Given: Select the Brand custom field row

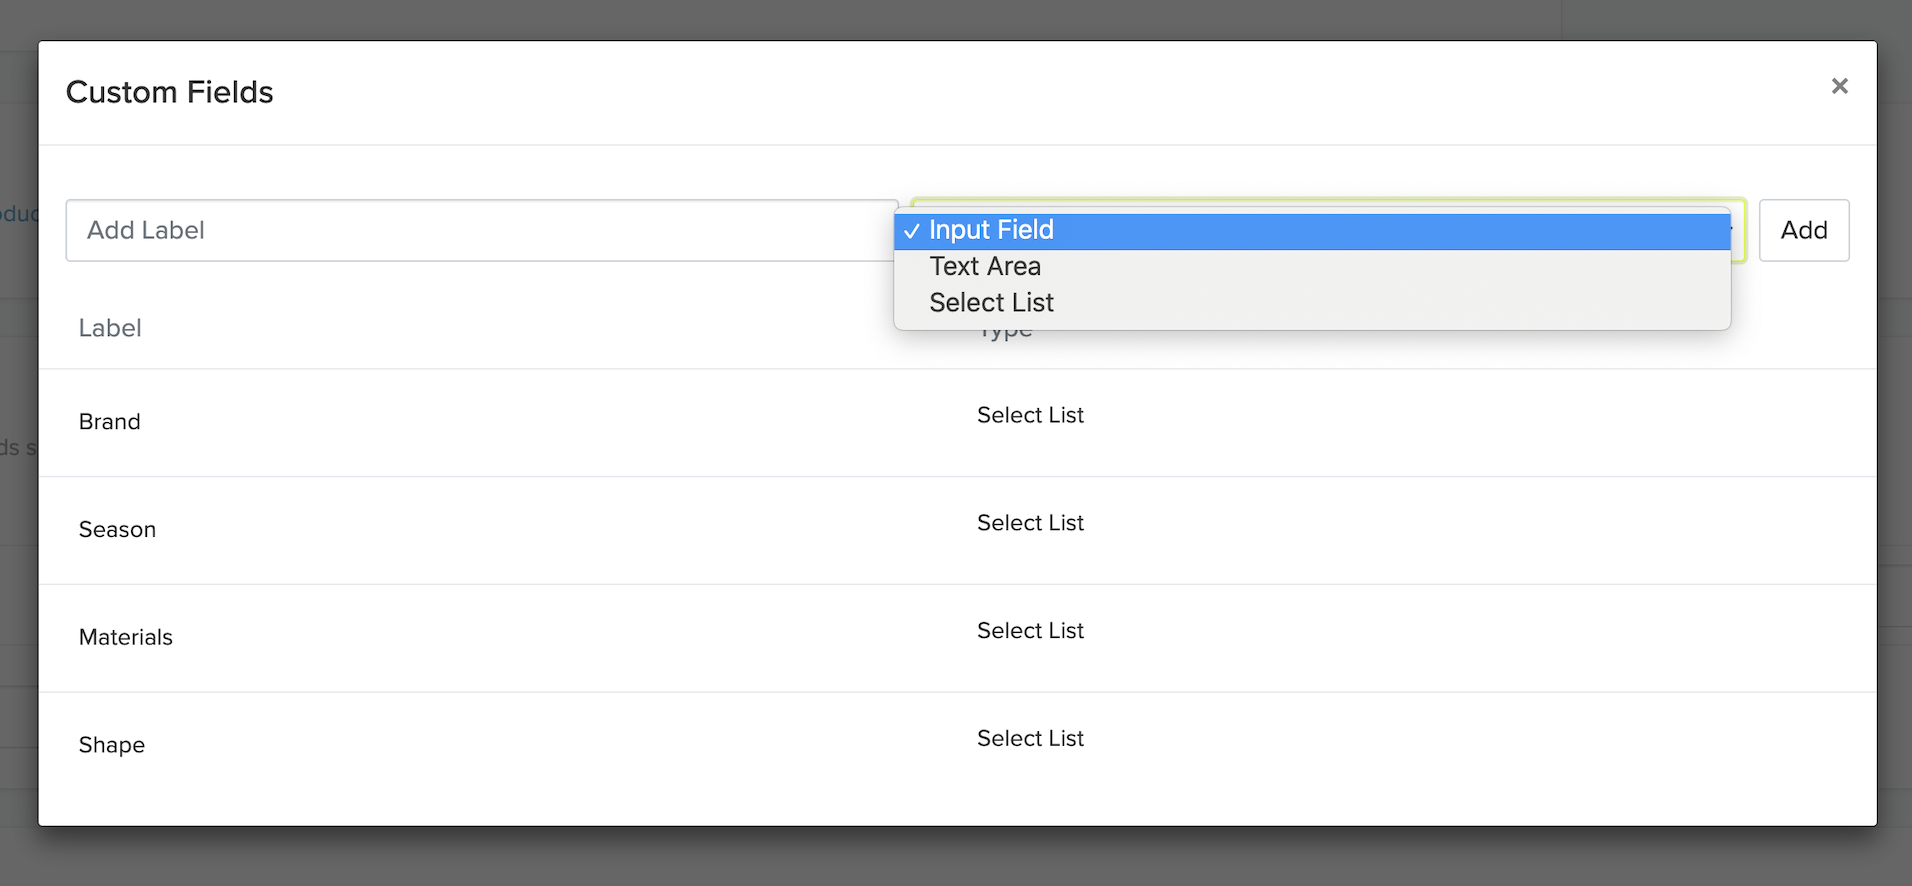Looking at the screenshot, I should (x=110, y=422).
